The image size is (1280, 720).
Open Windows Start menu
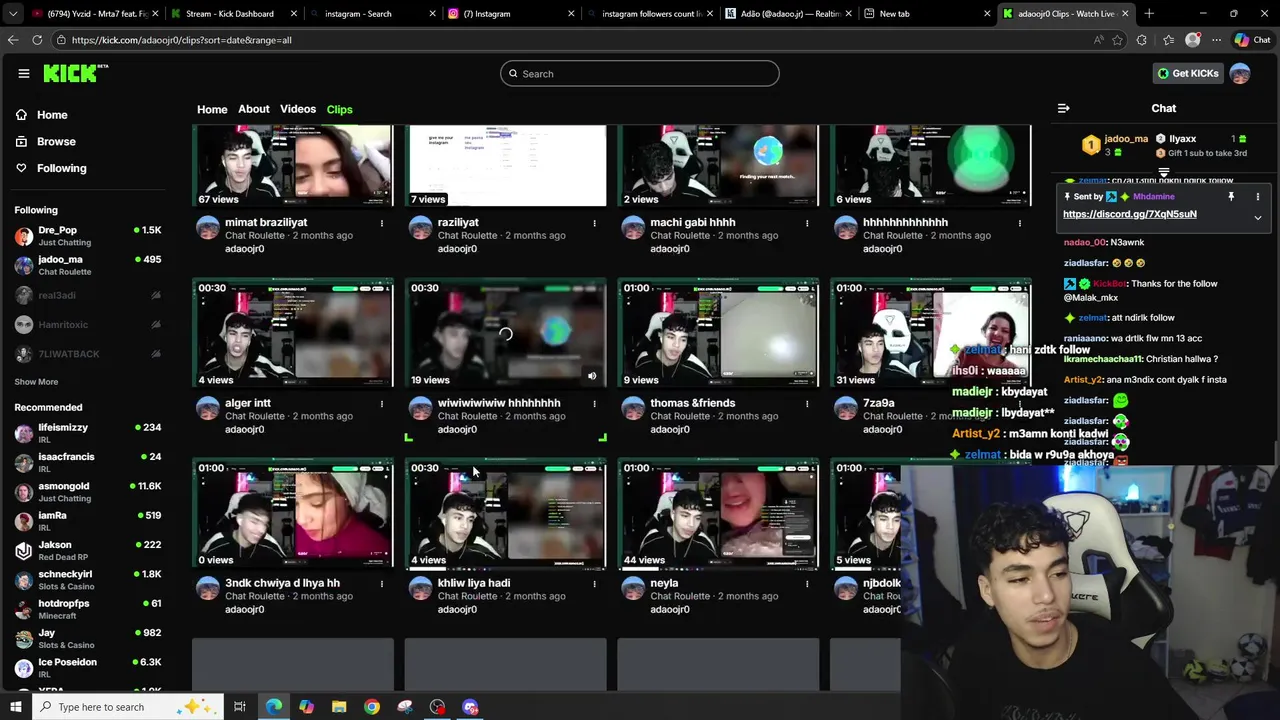[15, 707]
